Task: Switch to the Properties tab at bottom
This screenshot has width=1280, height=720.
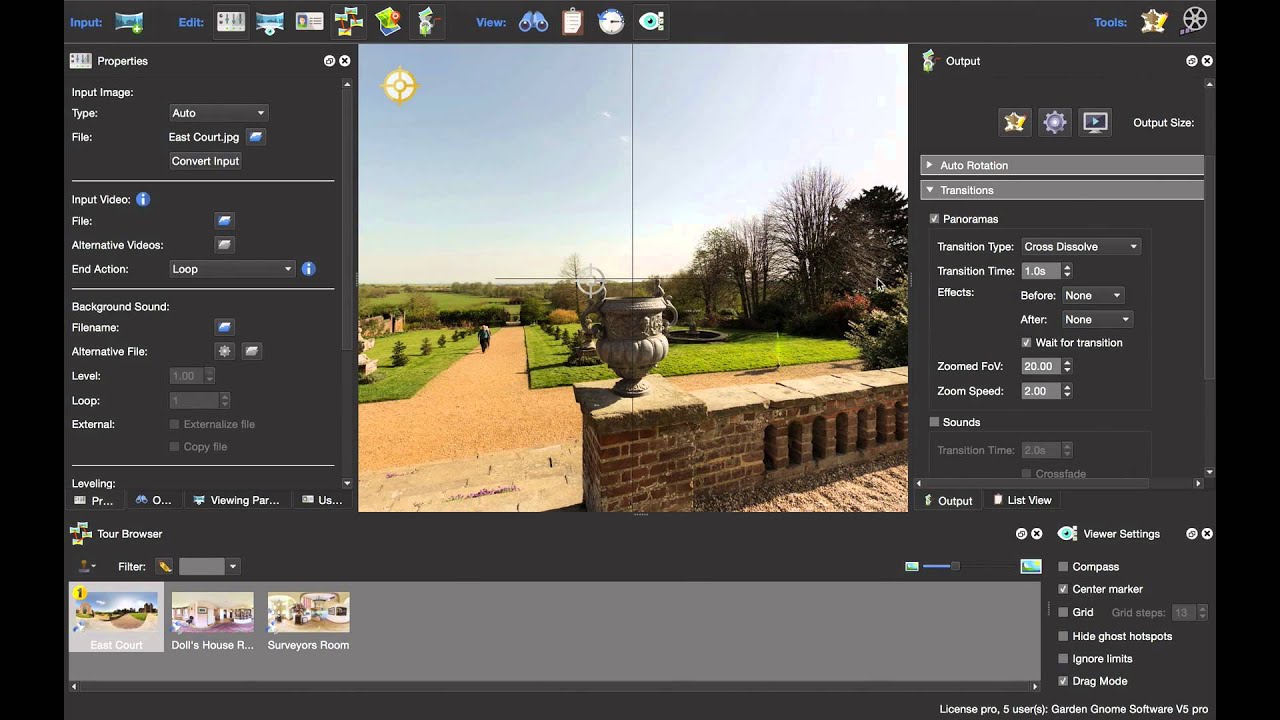Action: [94, 500]
